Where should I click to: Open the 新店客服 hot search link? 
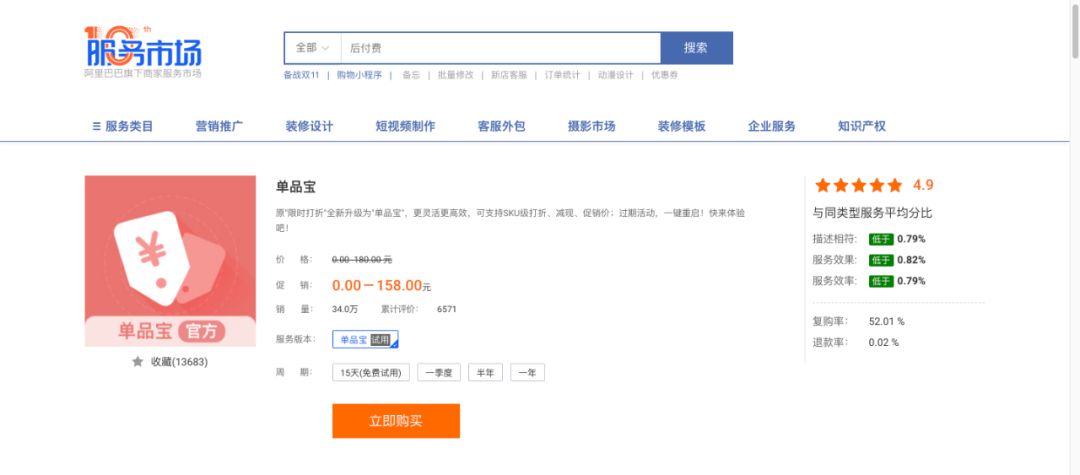tap(509, 75)
